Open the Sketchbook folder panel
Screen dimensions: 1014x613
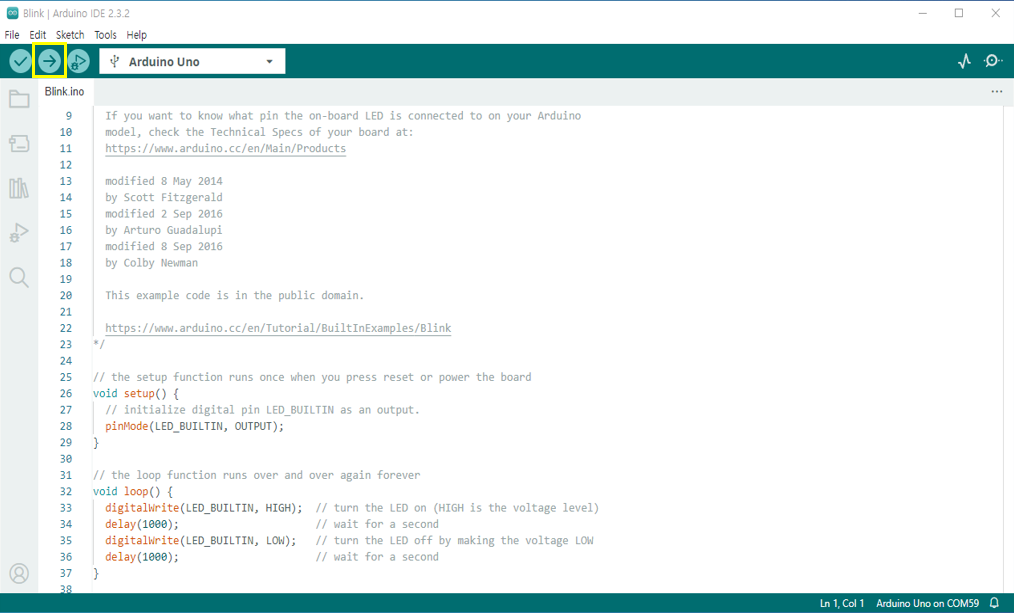(x=19, y=99)
